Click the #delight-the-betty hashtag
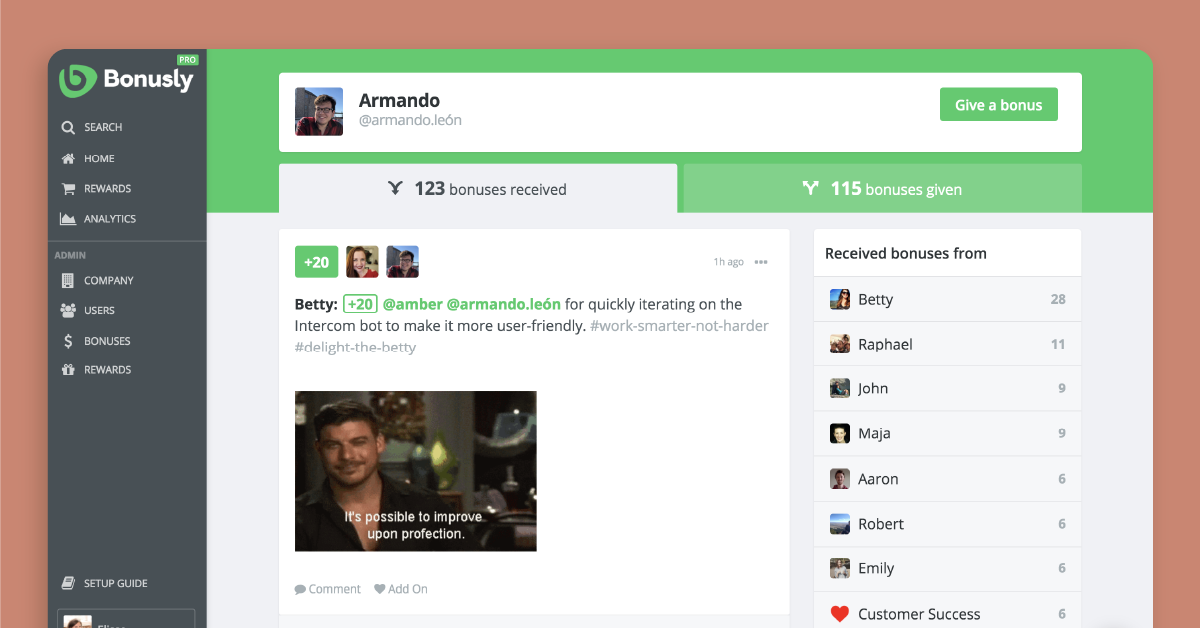1200x628 pixels. point(355,348)
